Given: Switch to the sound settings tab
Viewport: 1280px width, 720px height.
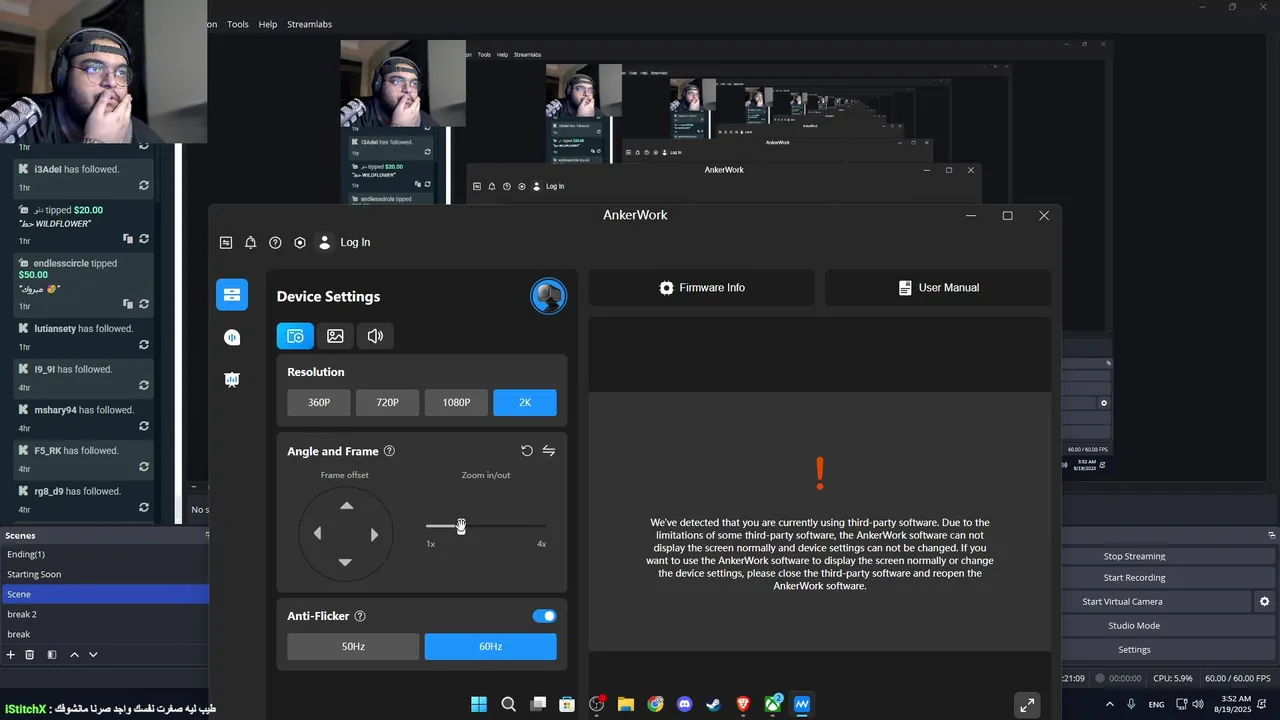Looking at the screenshot, I should [375, 336].
